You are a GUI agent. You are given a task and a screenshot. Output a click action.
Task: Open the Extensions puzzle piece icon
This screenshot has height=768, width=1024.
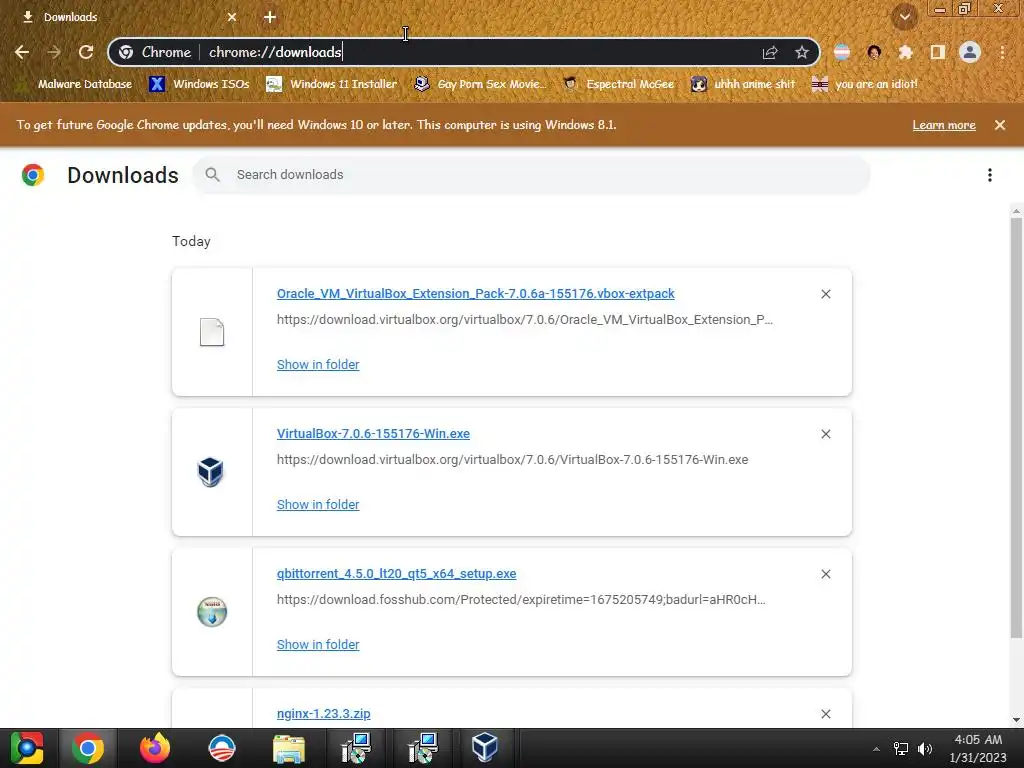(905, 52)
